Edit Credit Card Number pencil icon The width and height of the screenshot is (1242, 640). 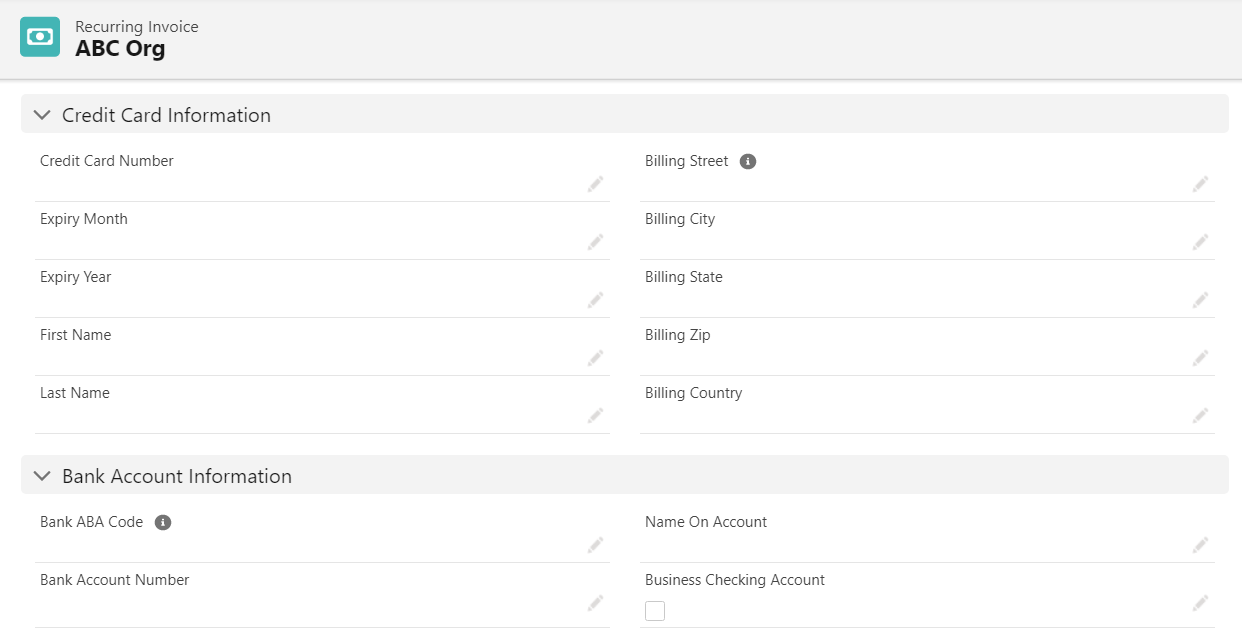coord(595,184)
